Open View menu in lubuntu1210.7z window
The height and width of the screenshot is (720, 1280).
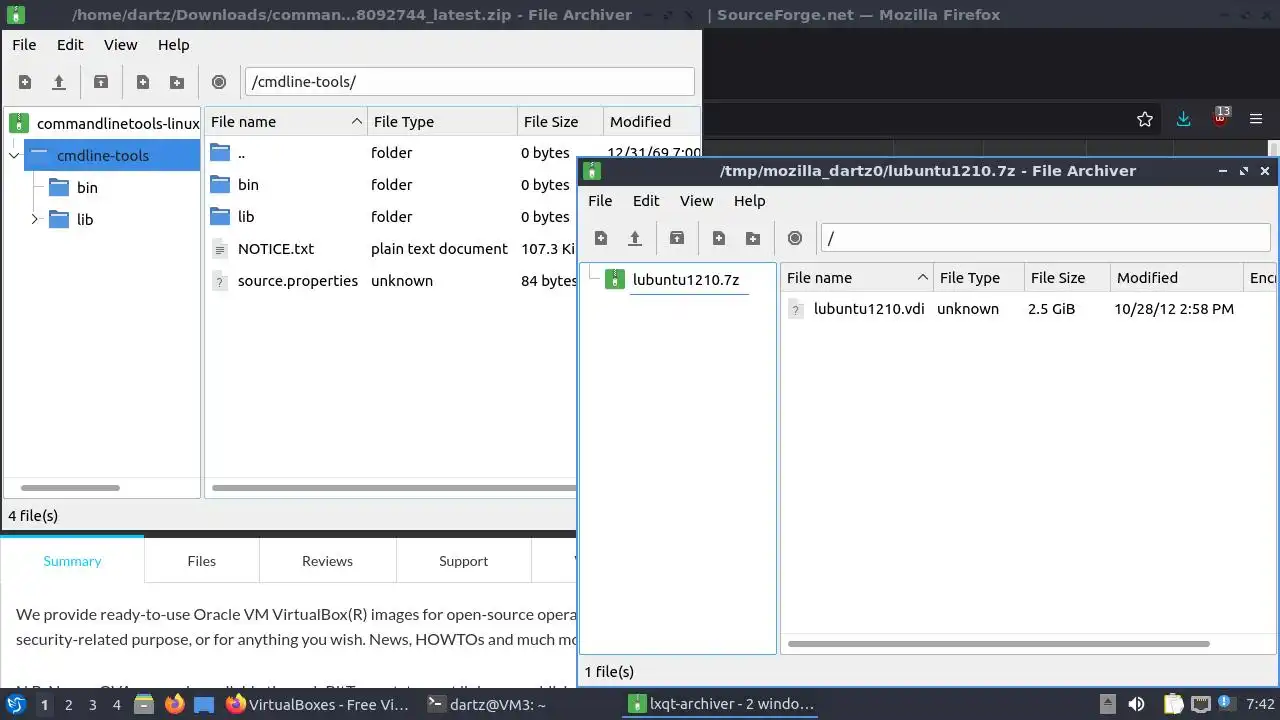(697, 200)
